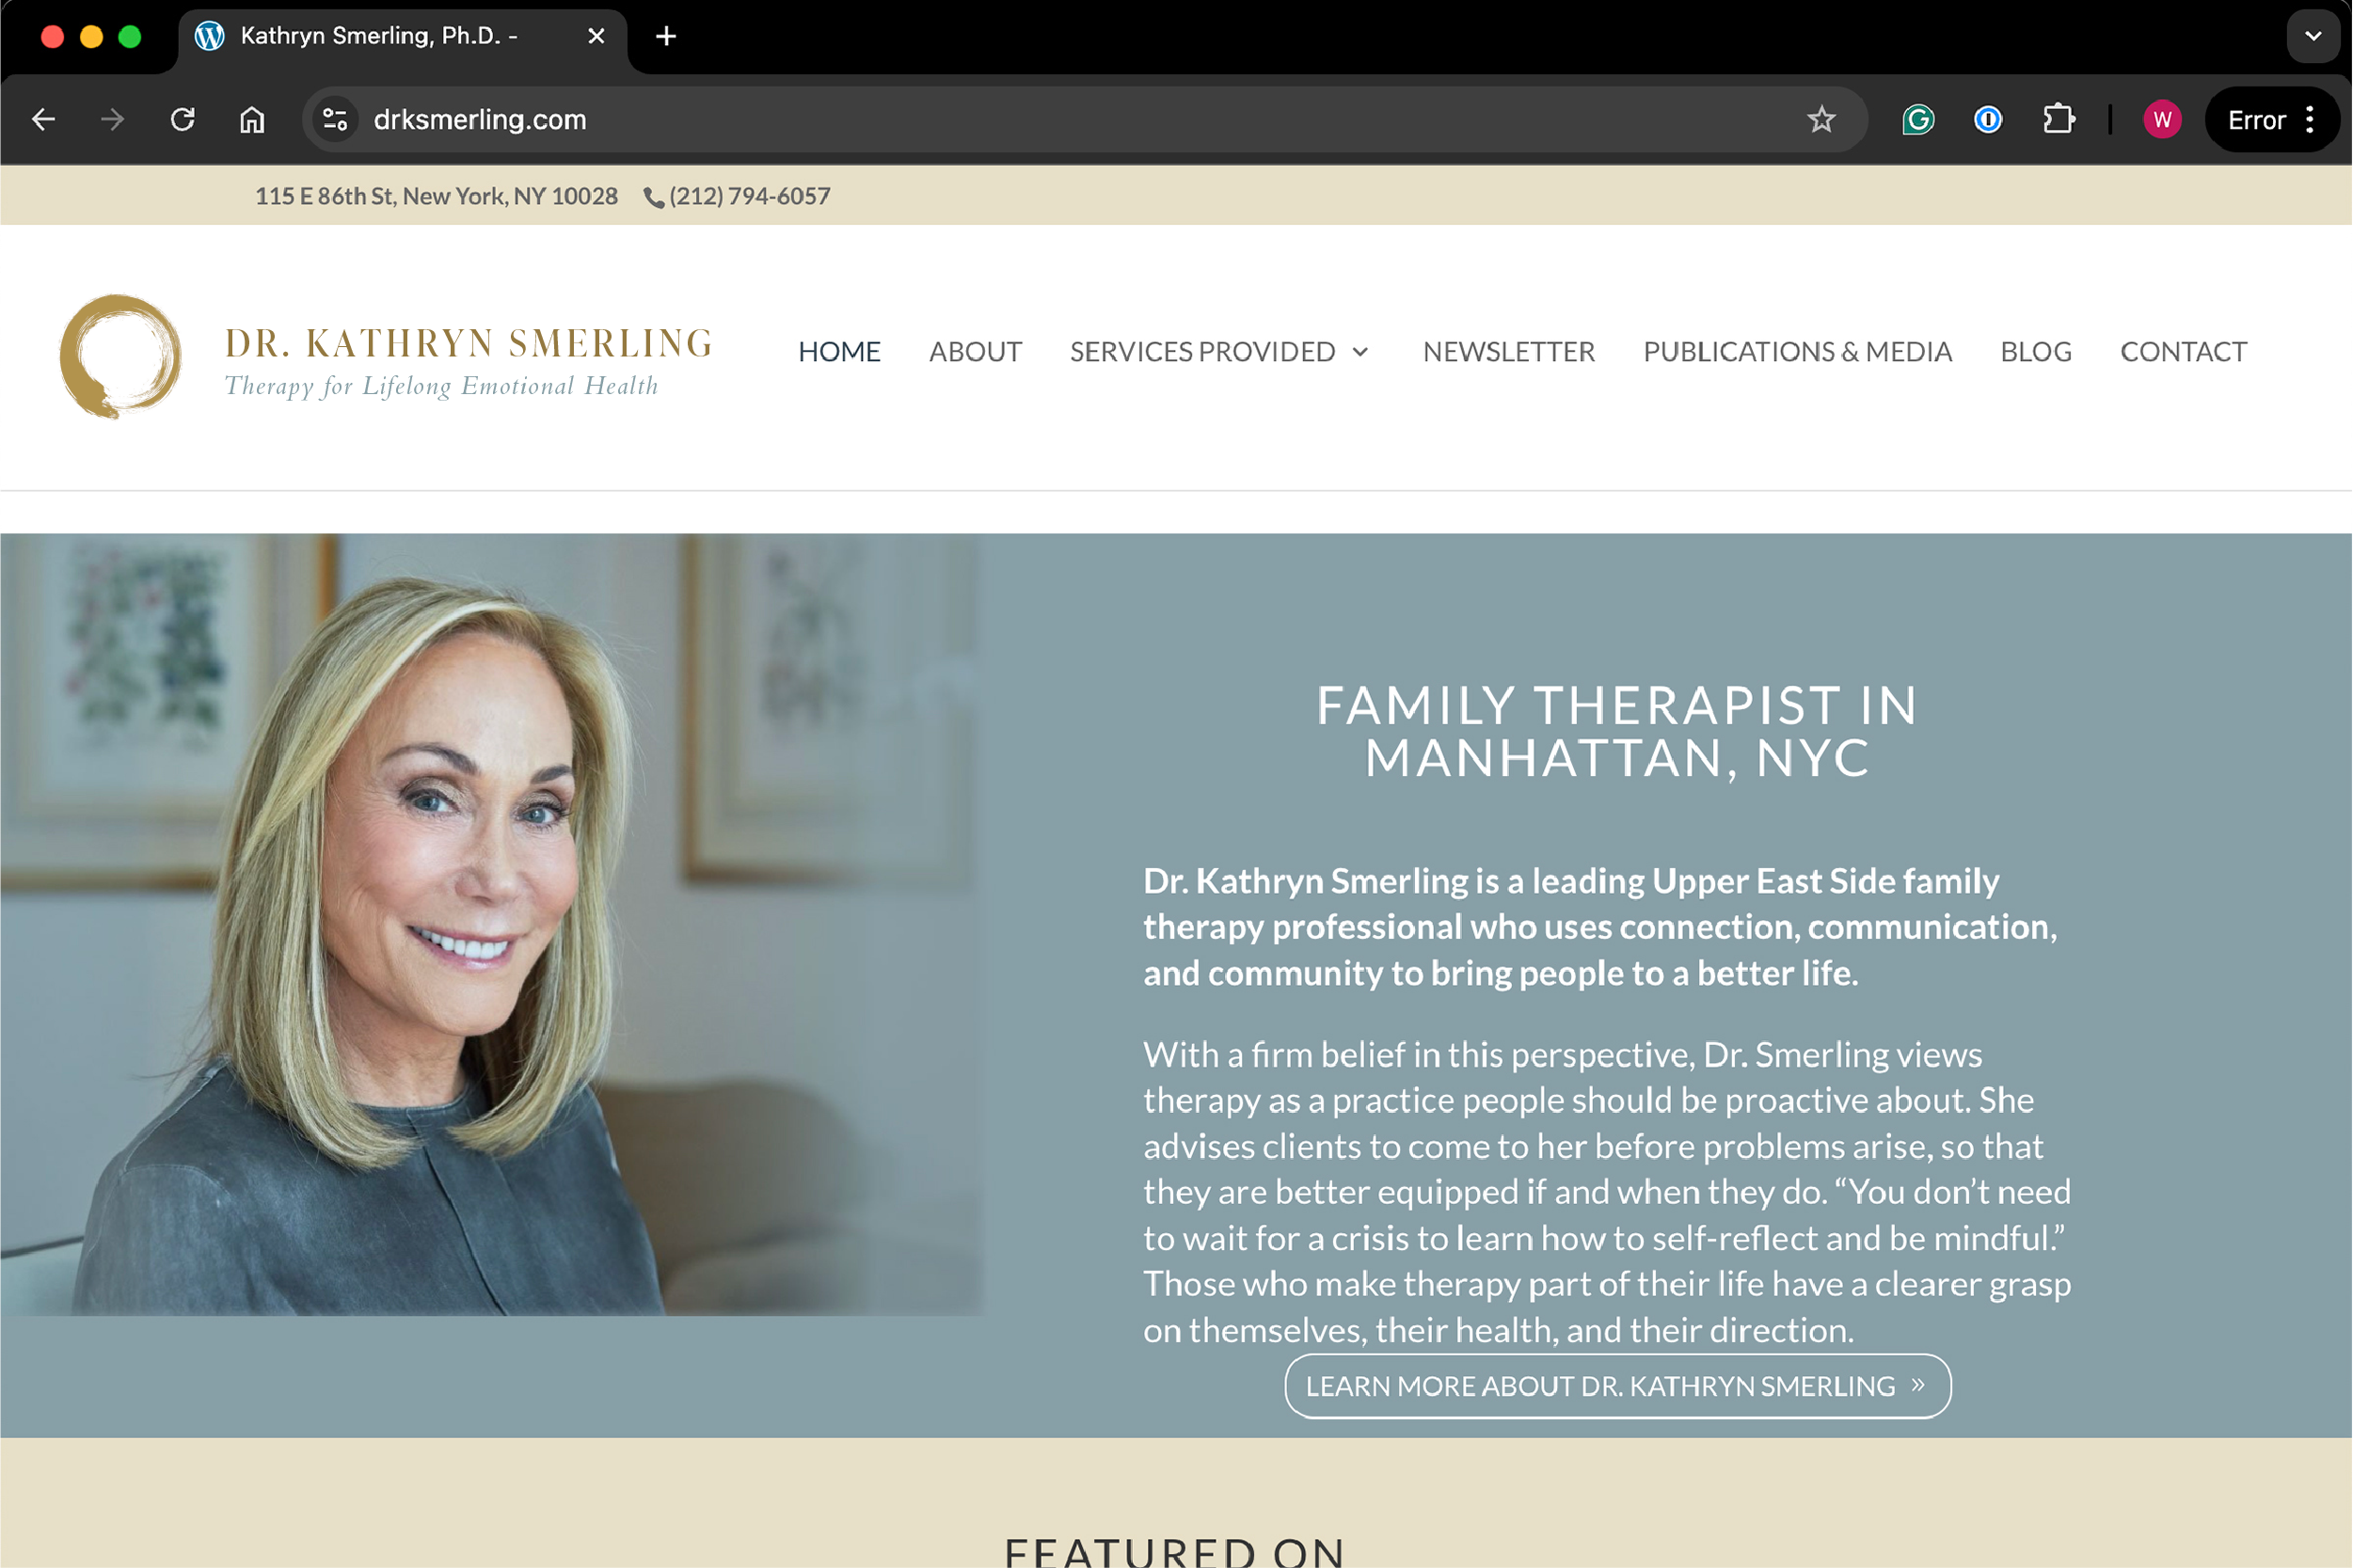
Task: Open the Error browser menu
Action: [x=2271, y=120]
